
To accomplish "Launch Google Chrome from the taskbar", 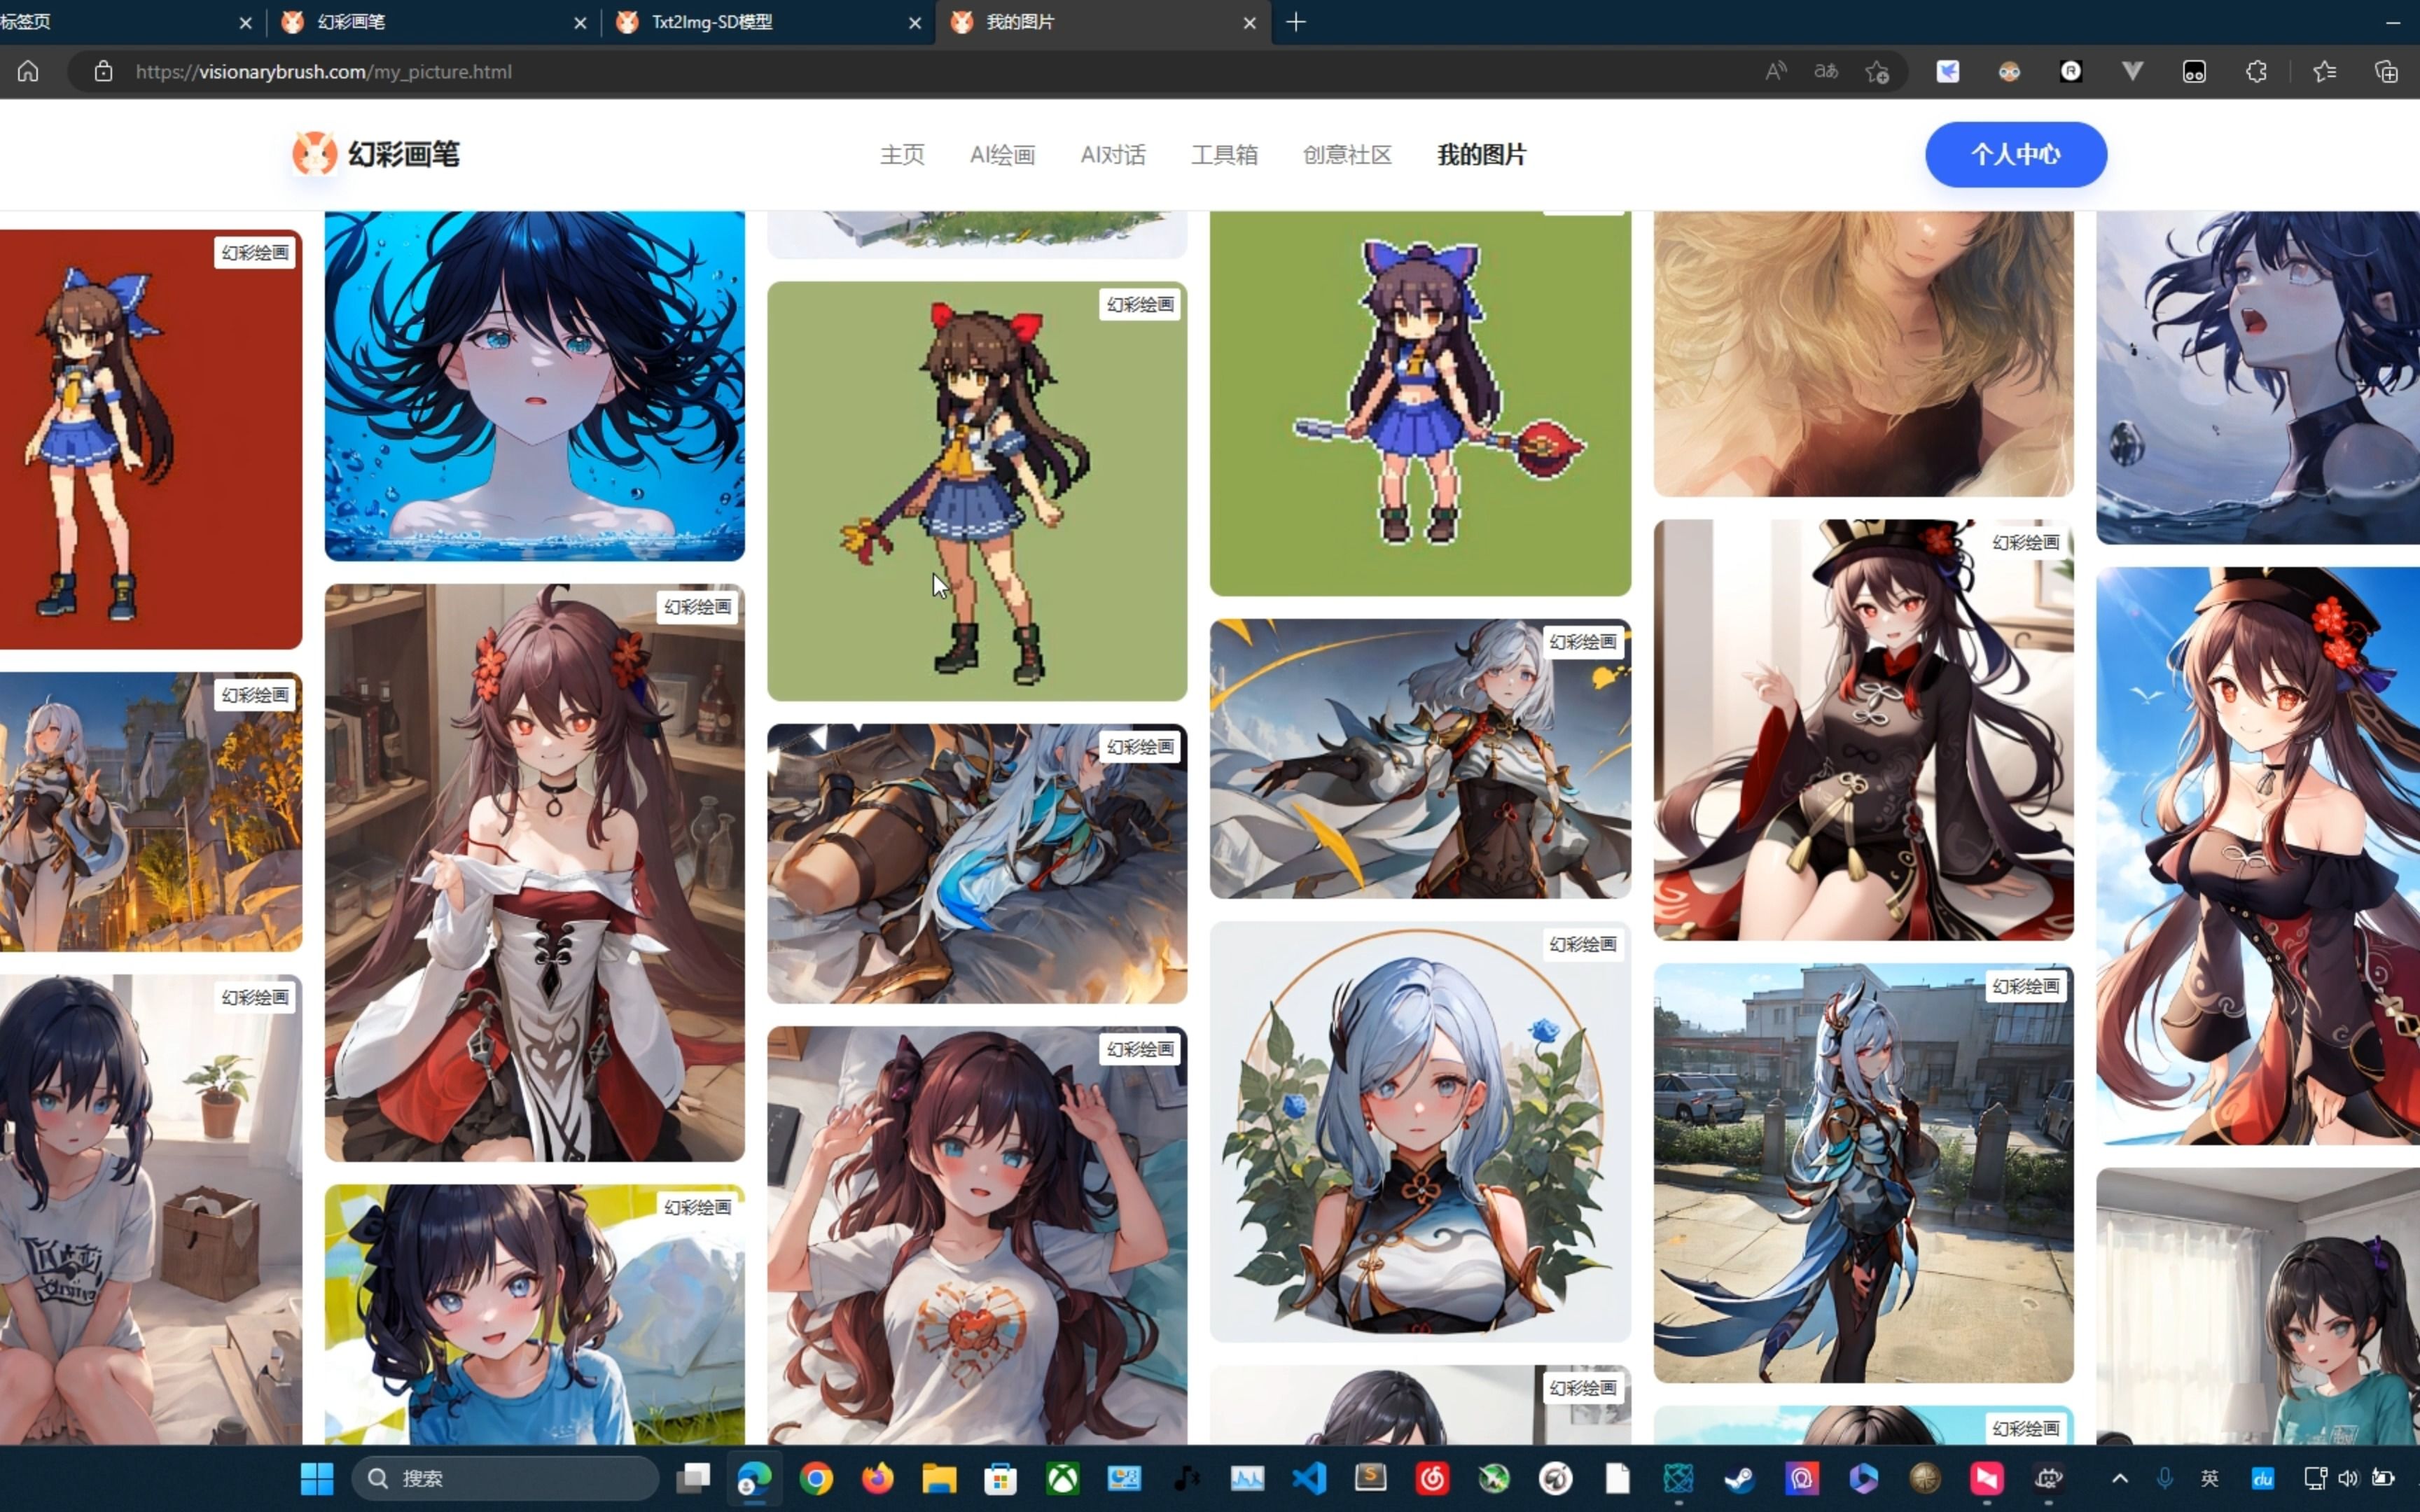I will pos(816,1478).
